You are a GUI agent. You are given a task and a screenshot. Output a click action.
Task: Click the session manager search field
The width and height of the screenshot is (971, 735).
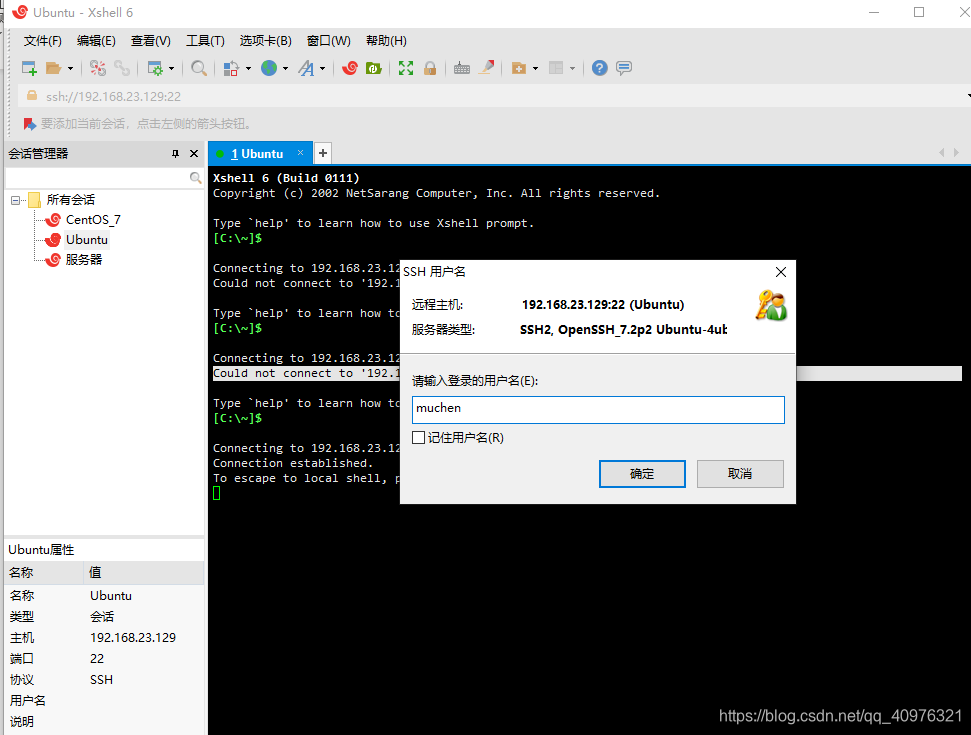[x=98, y=178]
